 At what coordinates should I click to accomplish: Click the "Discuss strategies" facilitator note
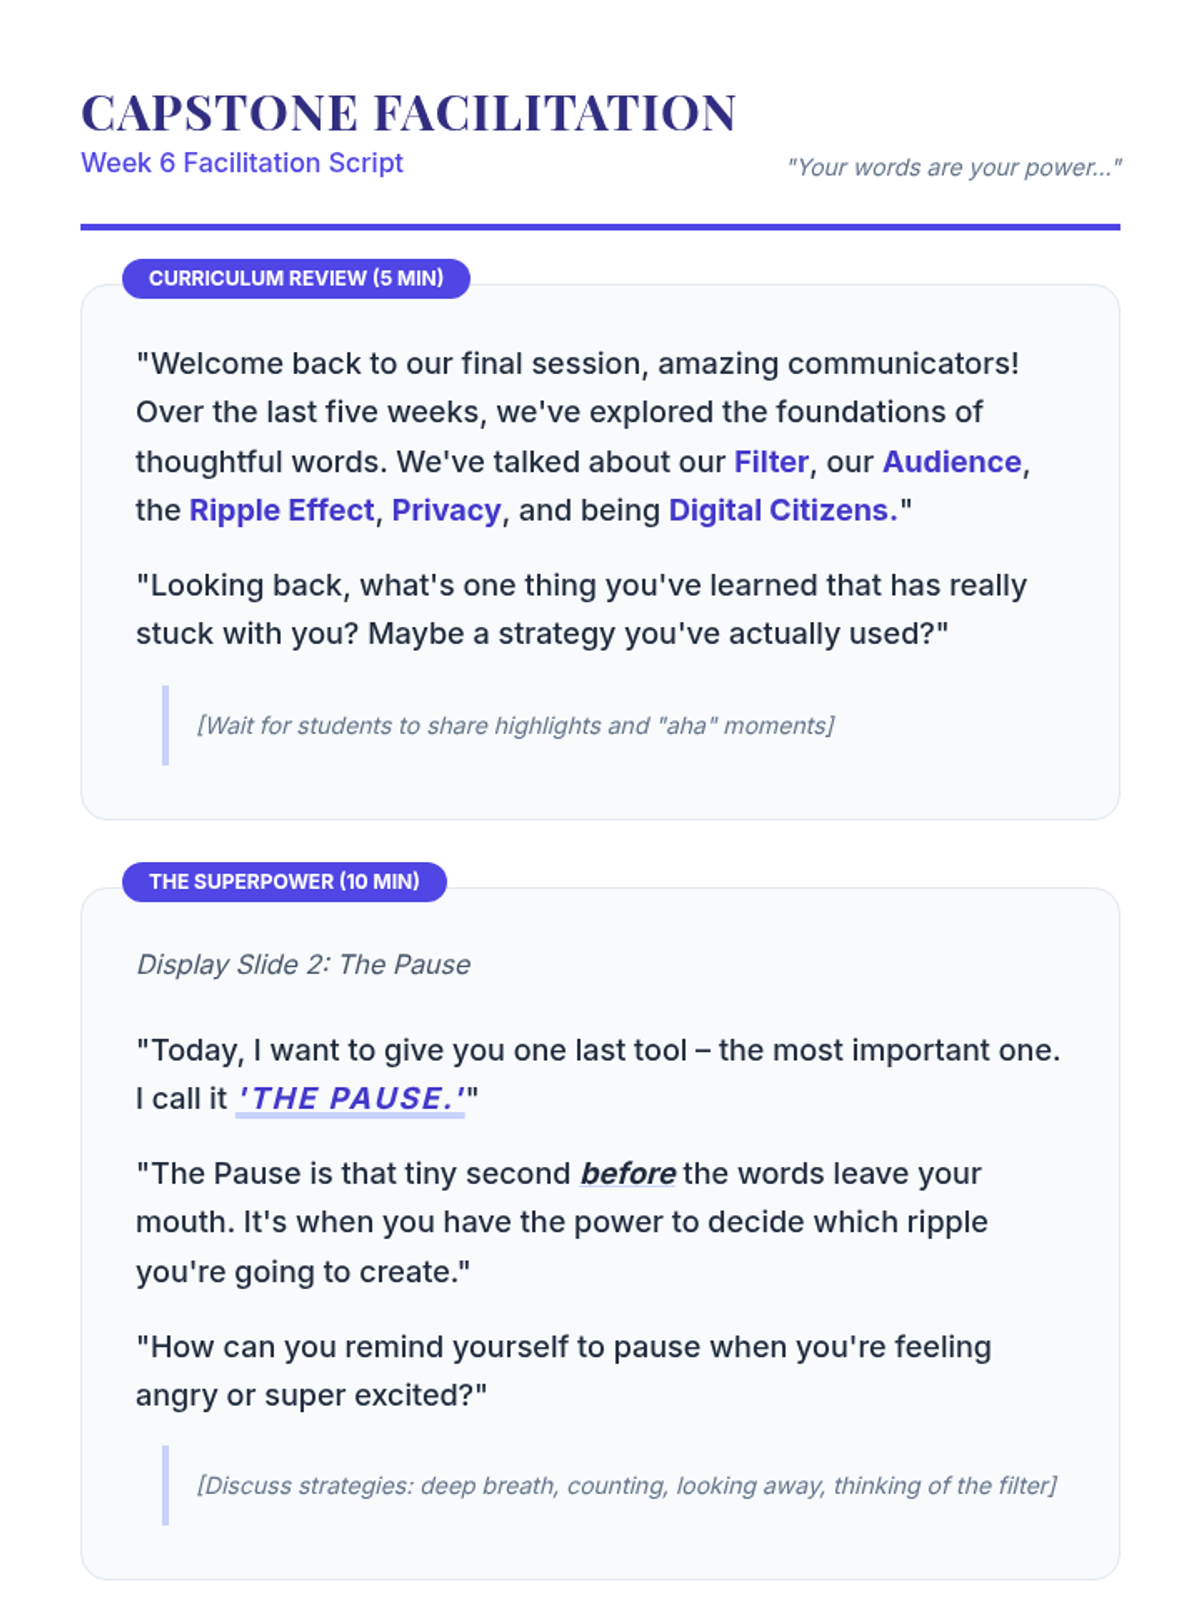[626, 1486]
